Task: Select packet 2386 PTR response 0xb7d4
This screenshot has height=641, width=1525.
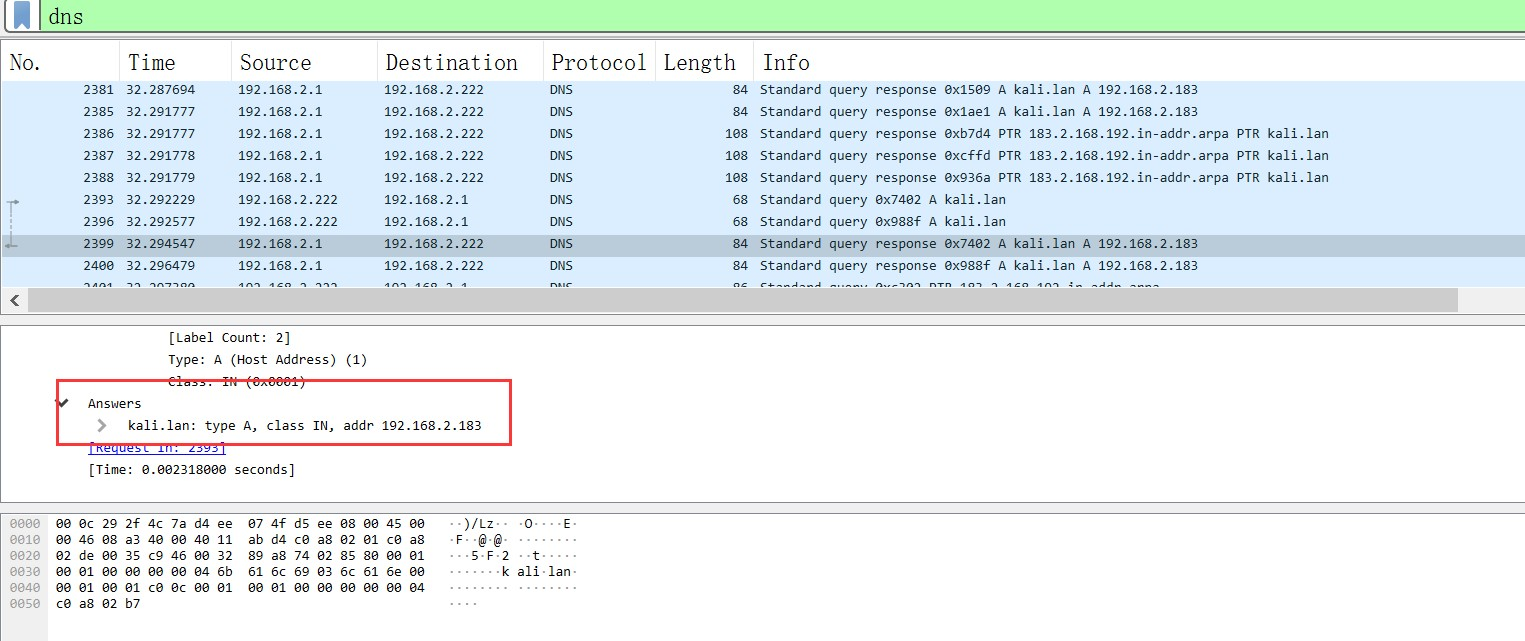Action: (763, 134)
